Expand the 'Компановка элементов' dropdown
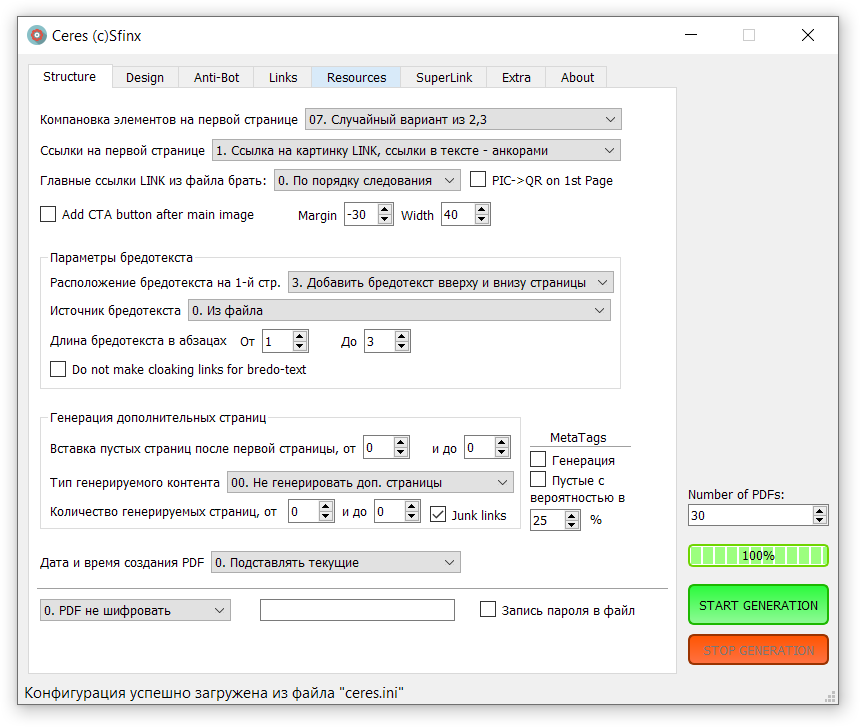 (x=610, y=120)
